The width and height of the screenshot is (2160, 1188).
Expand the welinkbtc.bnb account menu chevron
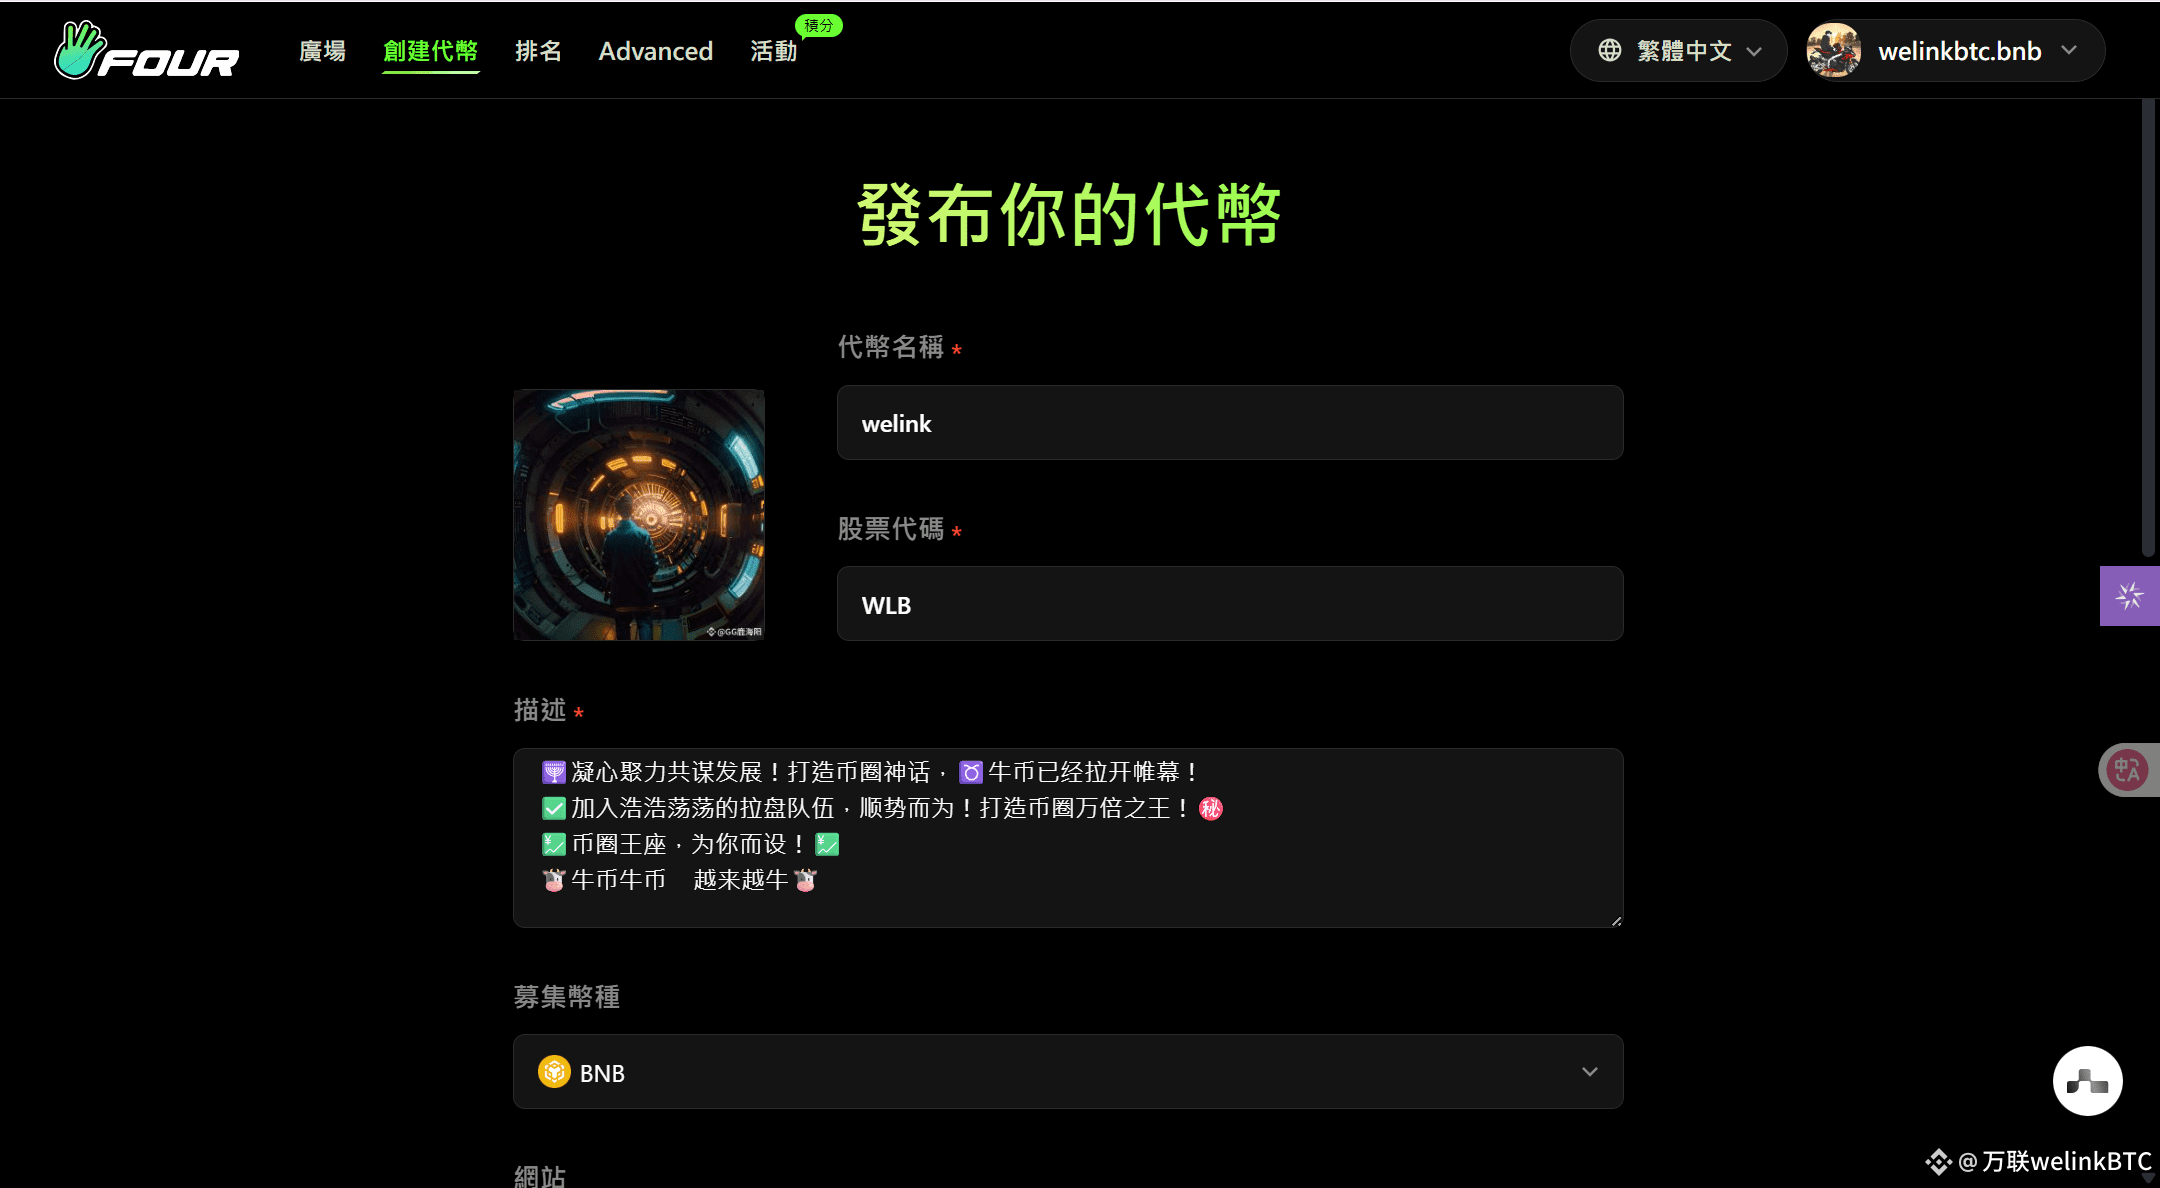2069,50
